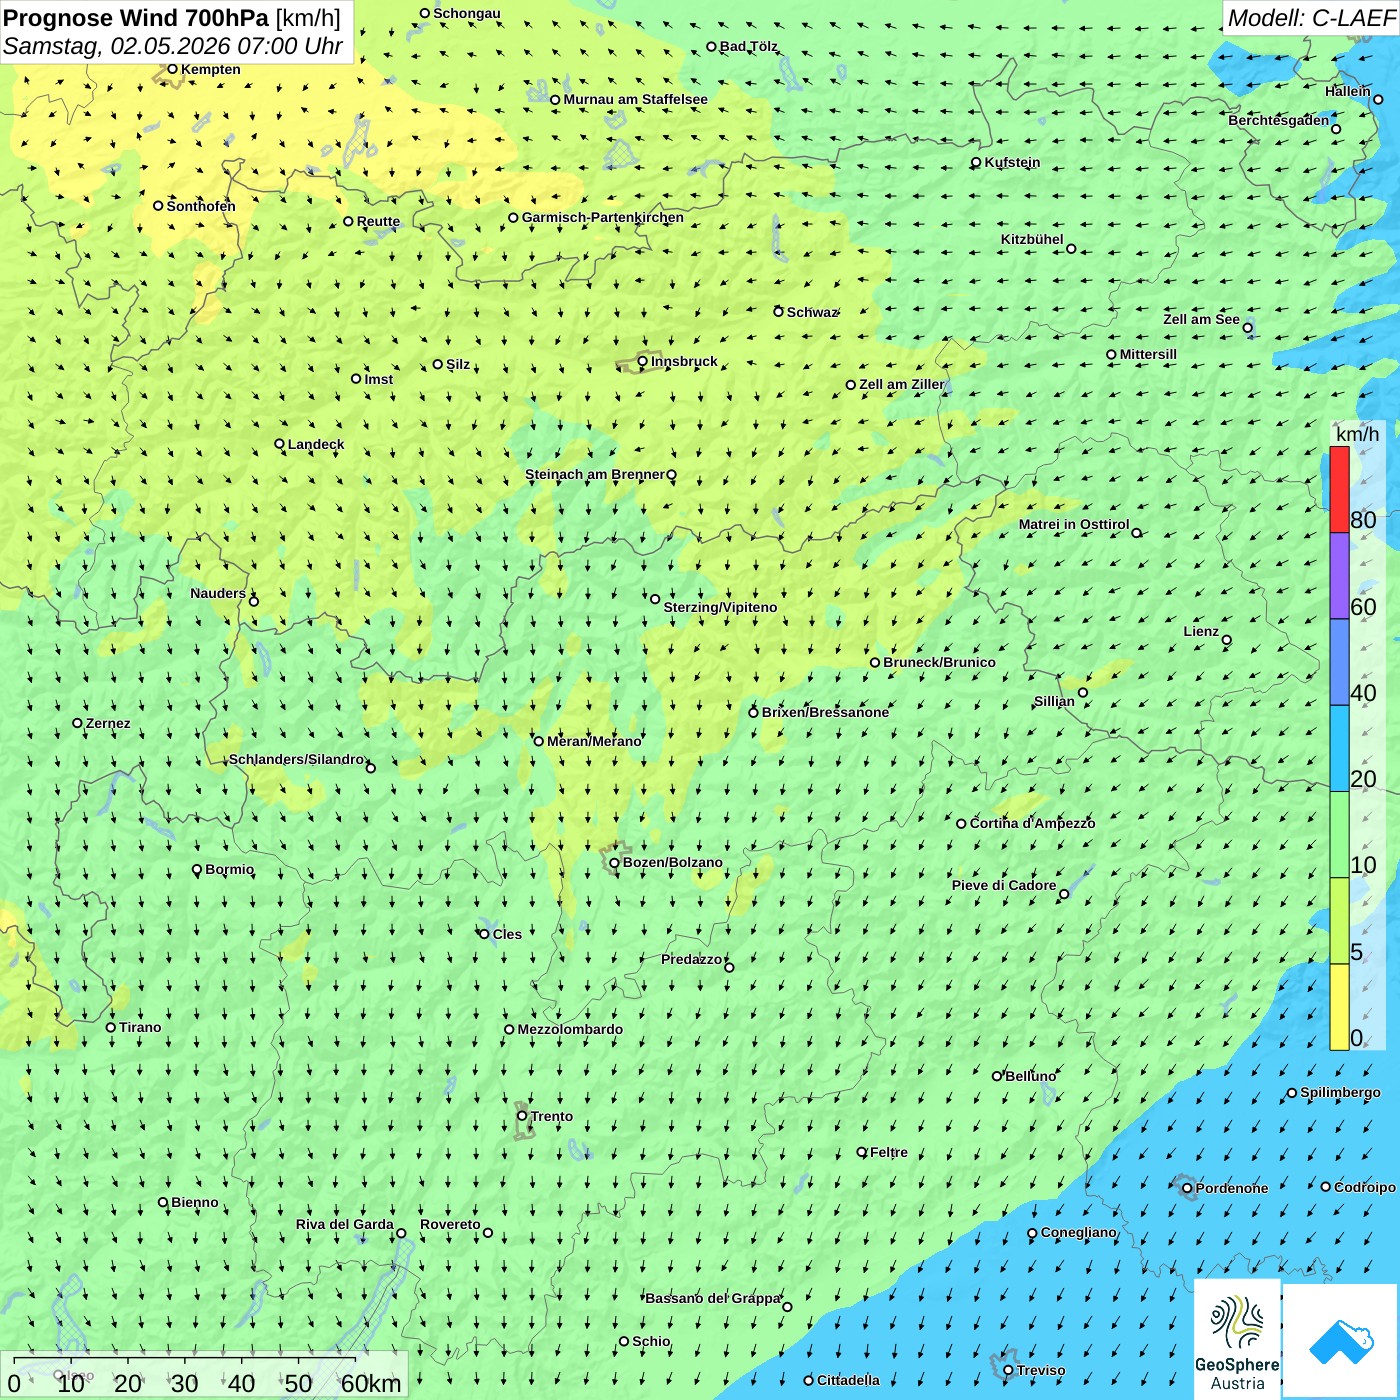Click the date 'Samstag, 02.05.2026 07:00 Uhr'
The height and width of the screenshot is (1400, 1400).
pos(173,46)
